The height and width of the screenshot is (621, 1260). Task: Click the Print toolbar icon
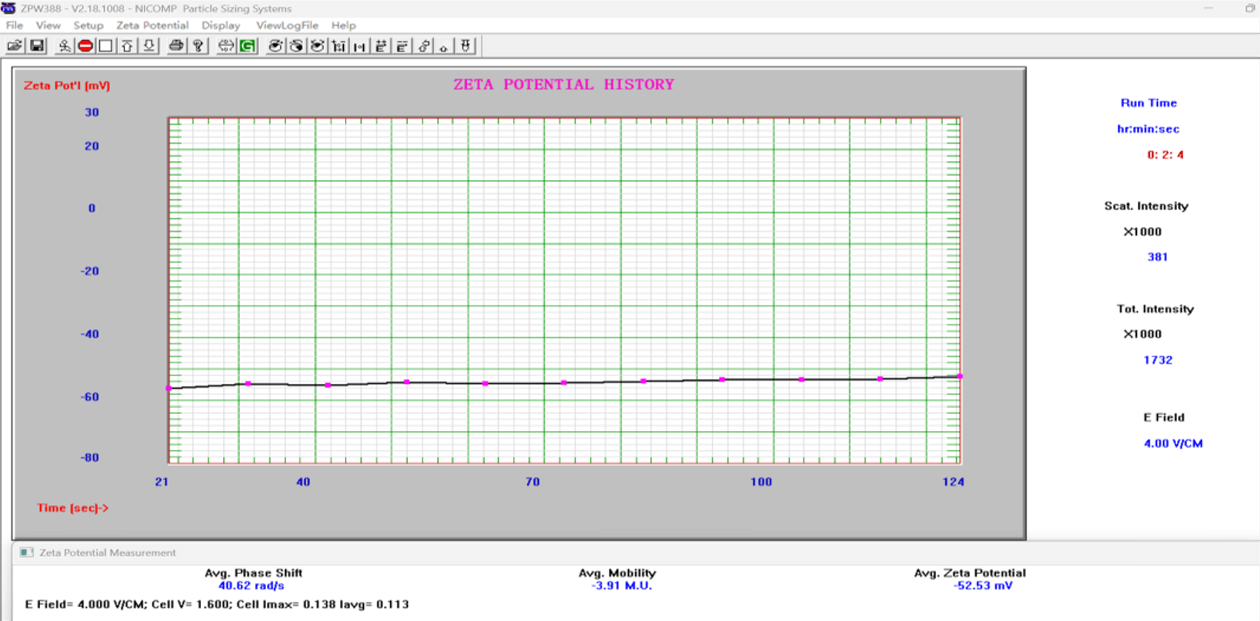(x=176, y=46)
